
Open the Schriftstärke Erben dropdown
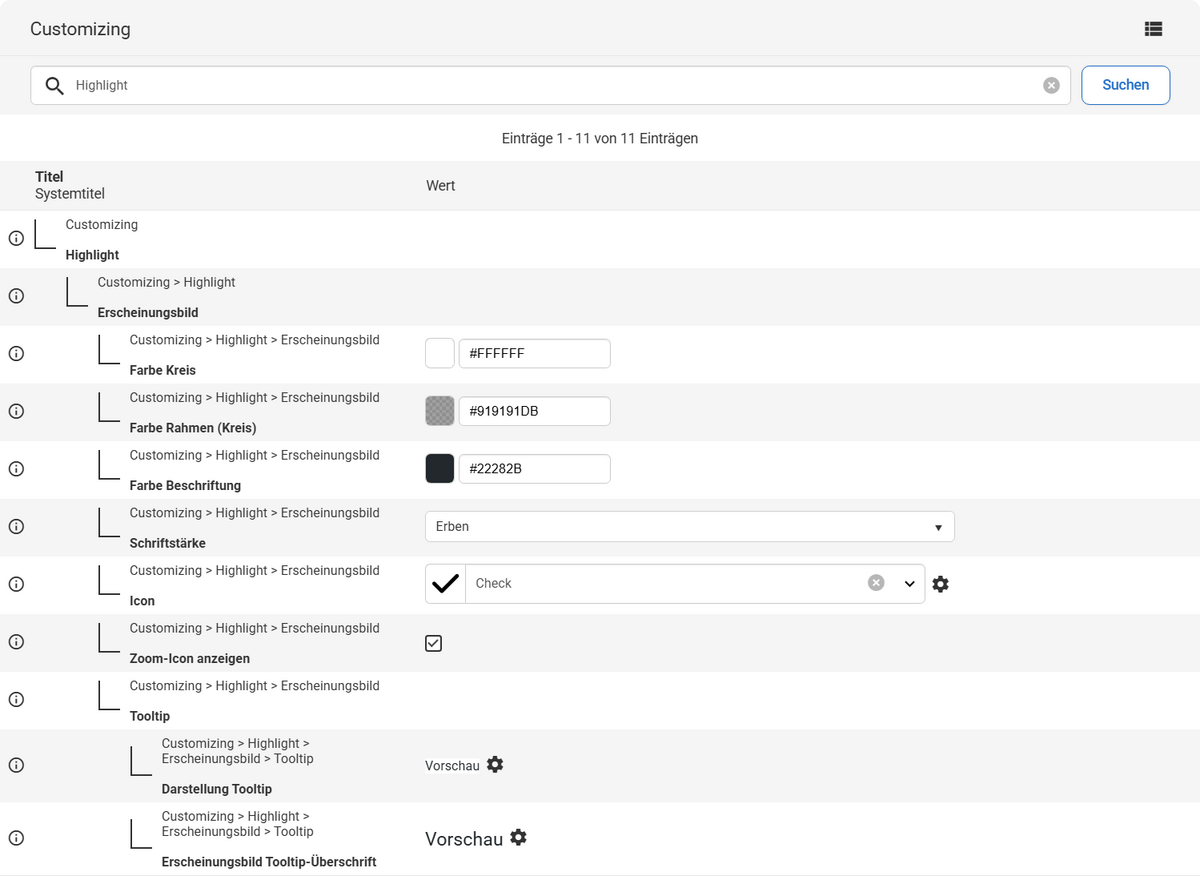(x=690, y=526)
